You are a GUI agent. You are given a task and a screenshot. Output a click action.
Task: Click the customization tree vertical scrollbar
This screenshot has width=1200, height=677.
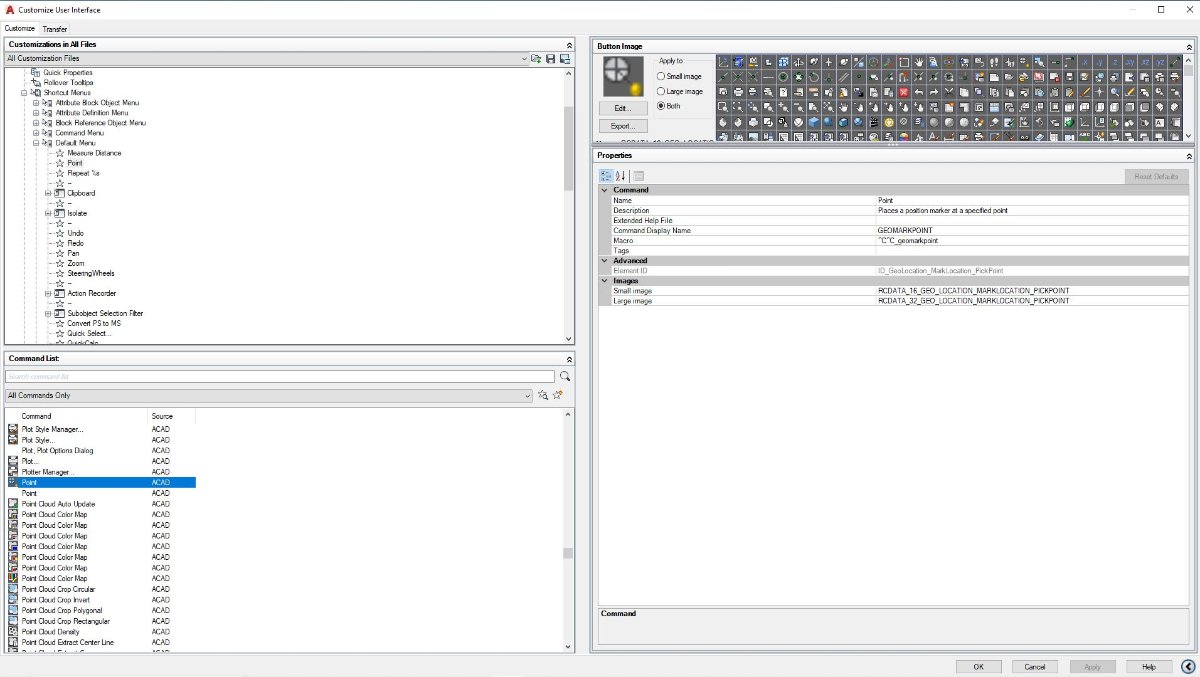click(x=569, y=205)
